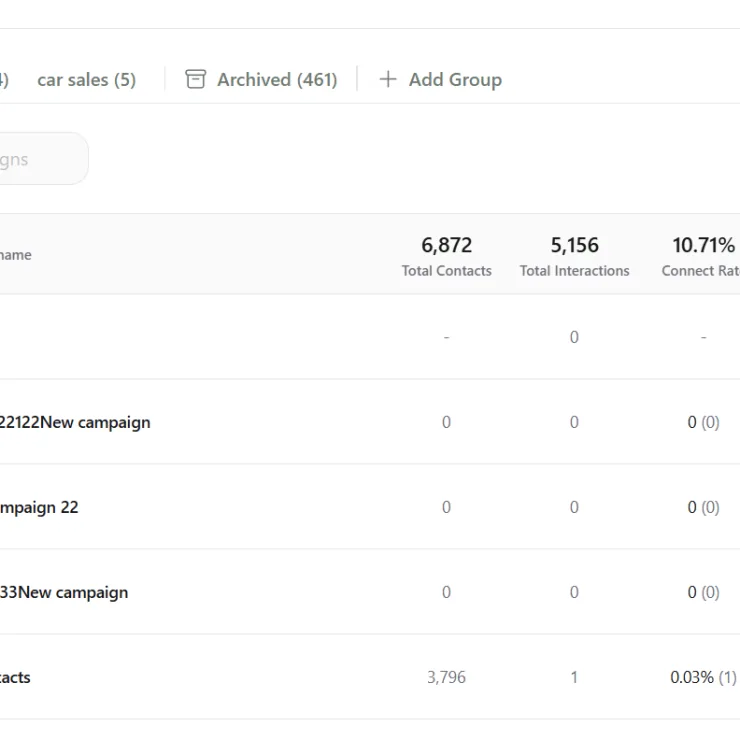
Task: Click the Archived box icon
Action: coord(195,79)
